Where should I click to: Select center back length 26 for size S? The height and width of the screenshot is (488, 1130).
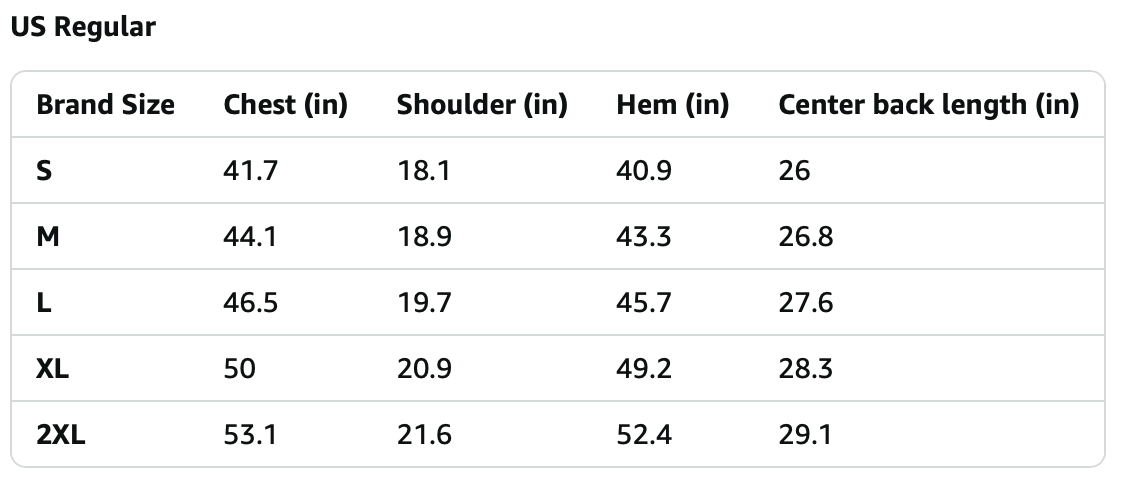click(x=794, y=171)
